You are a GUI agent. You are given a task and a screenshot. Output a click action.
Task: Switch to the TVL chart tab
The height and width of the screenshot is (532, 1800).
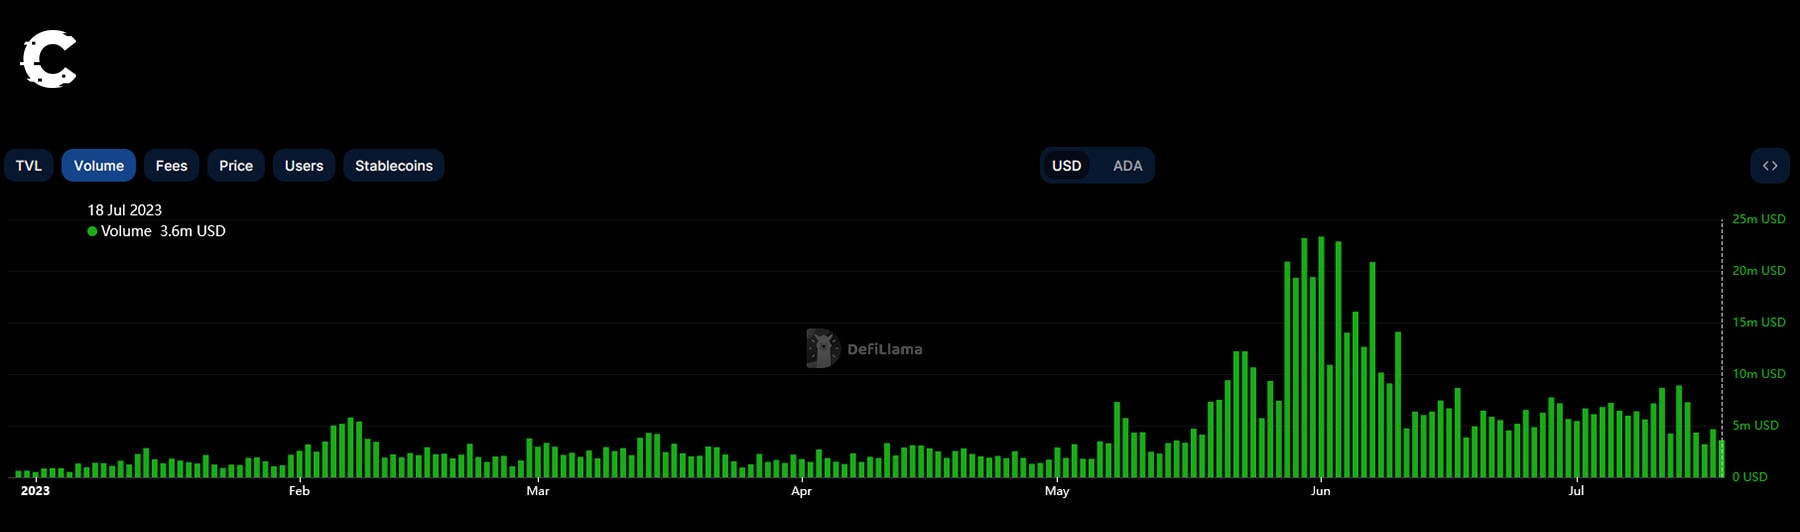pos(29,166)
